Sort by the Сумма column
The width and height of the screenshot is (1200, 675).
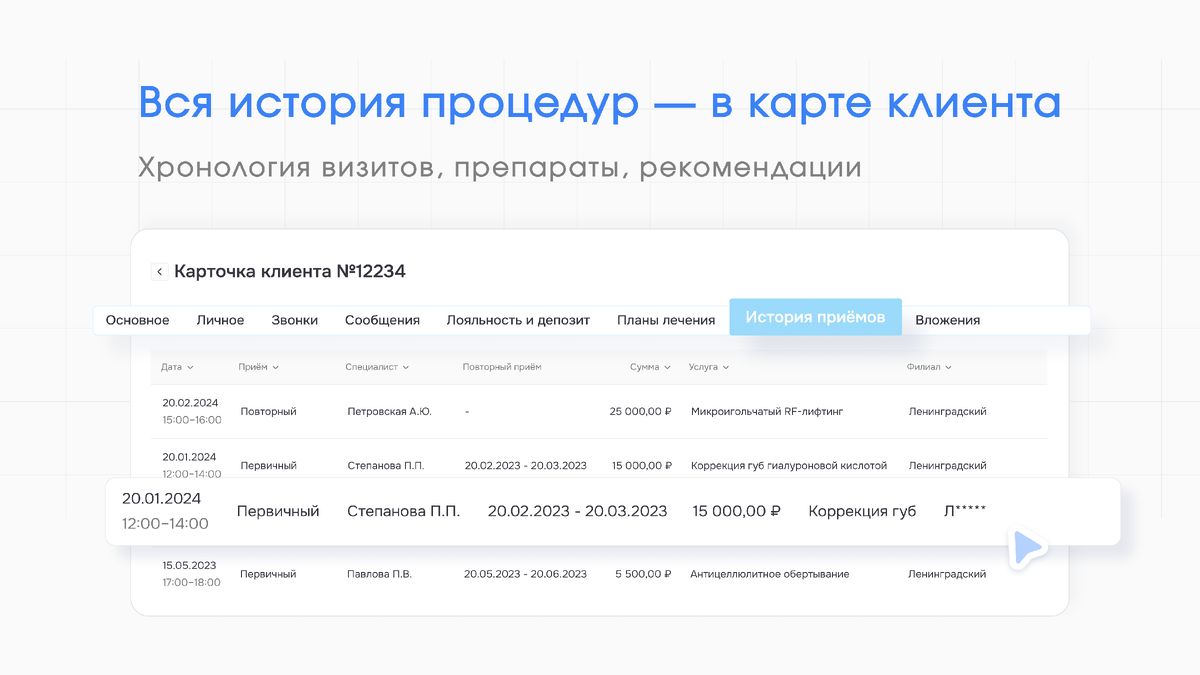650,367
